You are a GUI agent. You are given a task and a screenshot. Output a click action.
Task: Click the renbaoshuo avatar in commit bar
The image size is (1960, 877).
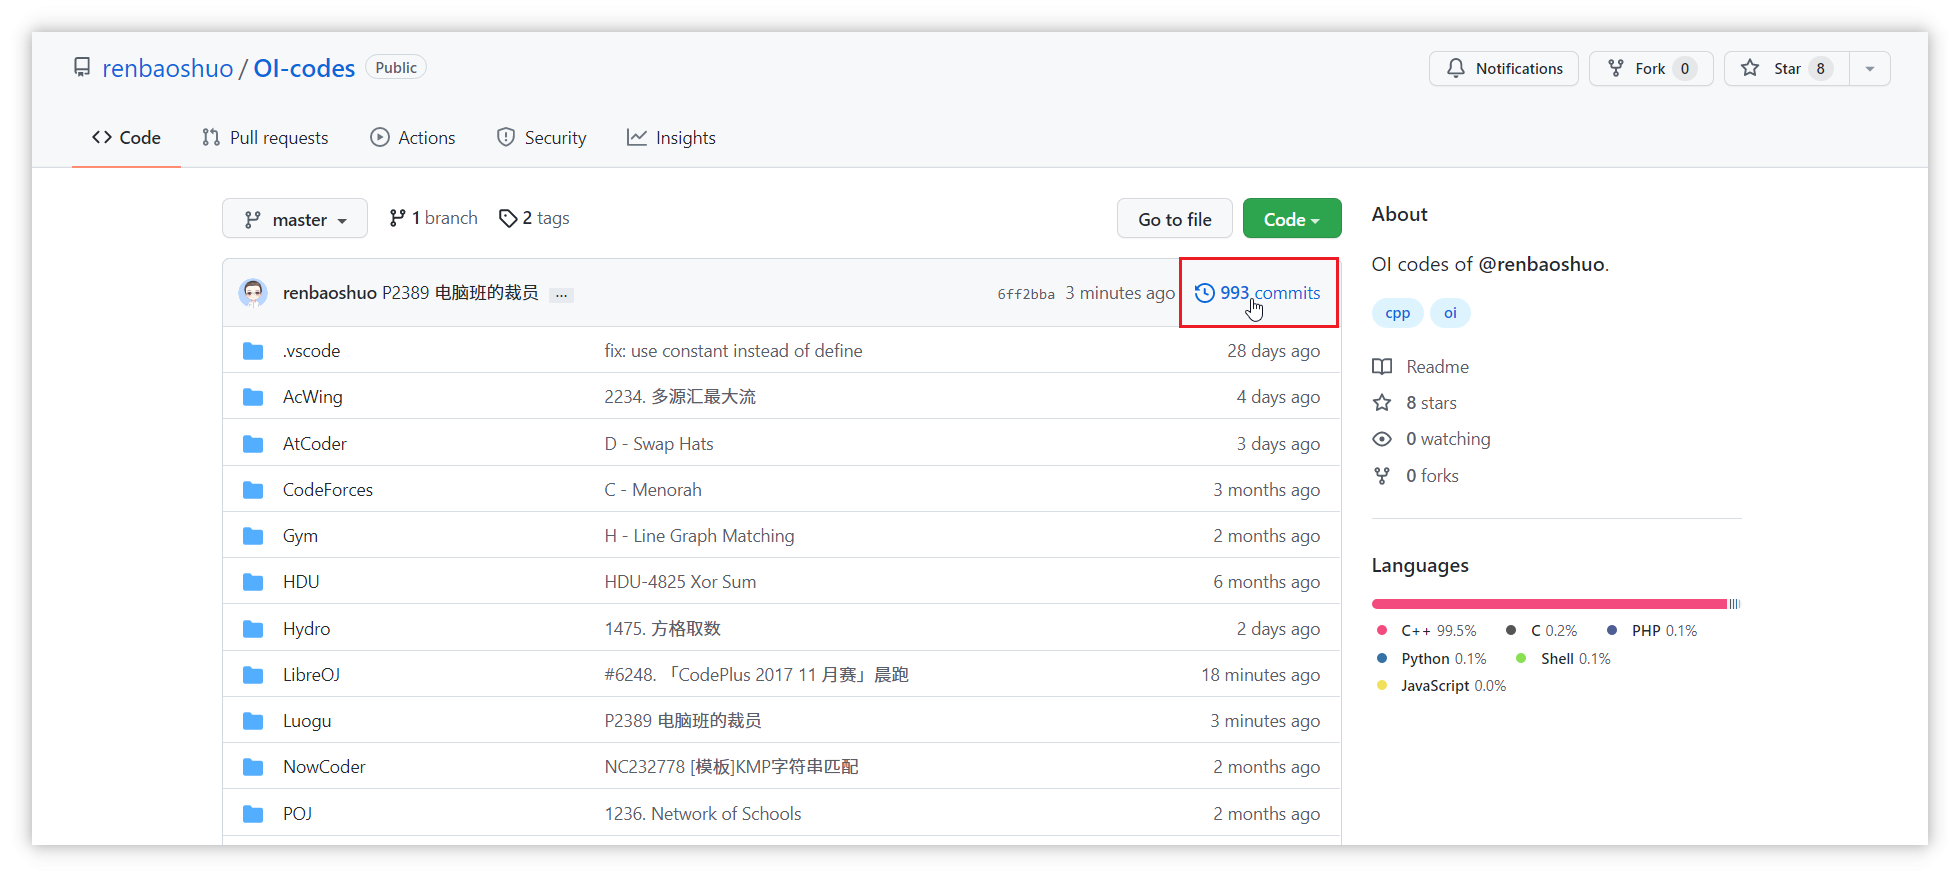pos(253,292)
